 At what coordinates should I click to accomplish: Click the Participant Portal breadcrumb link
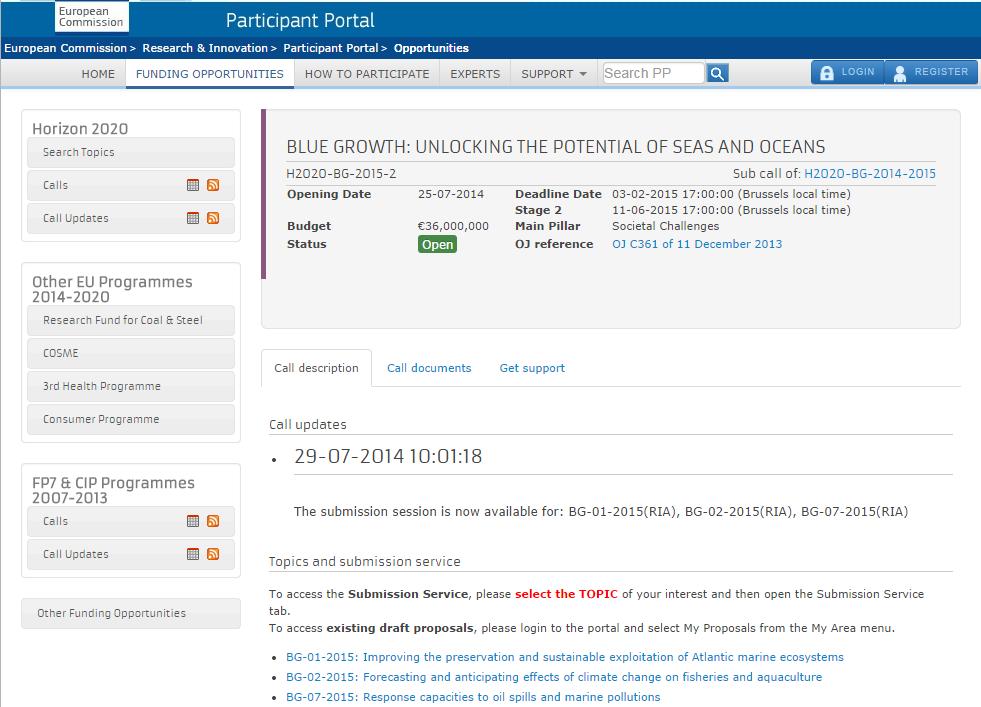(330, 48)
